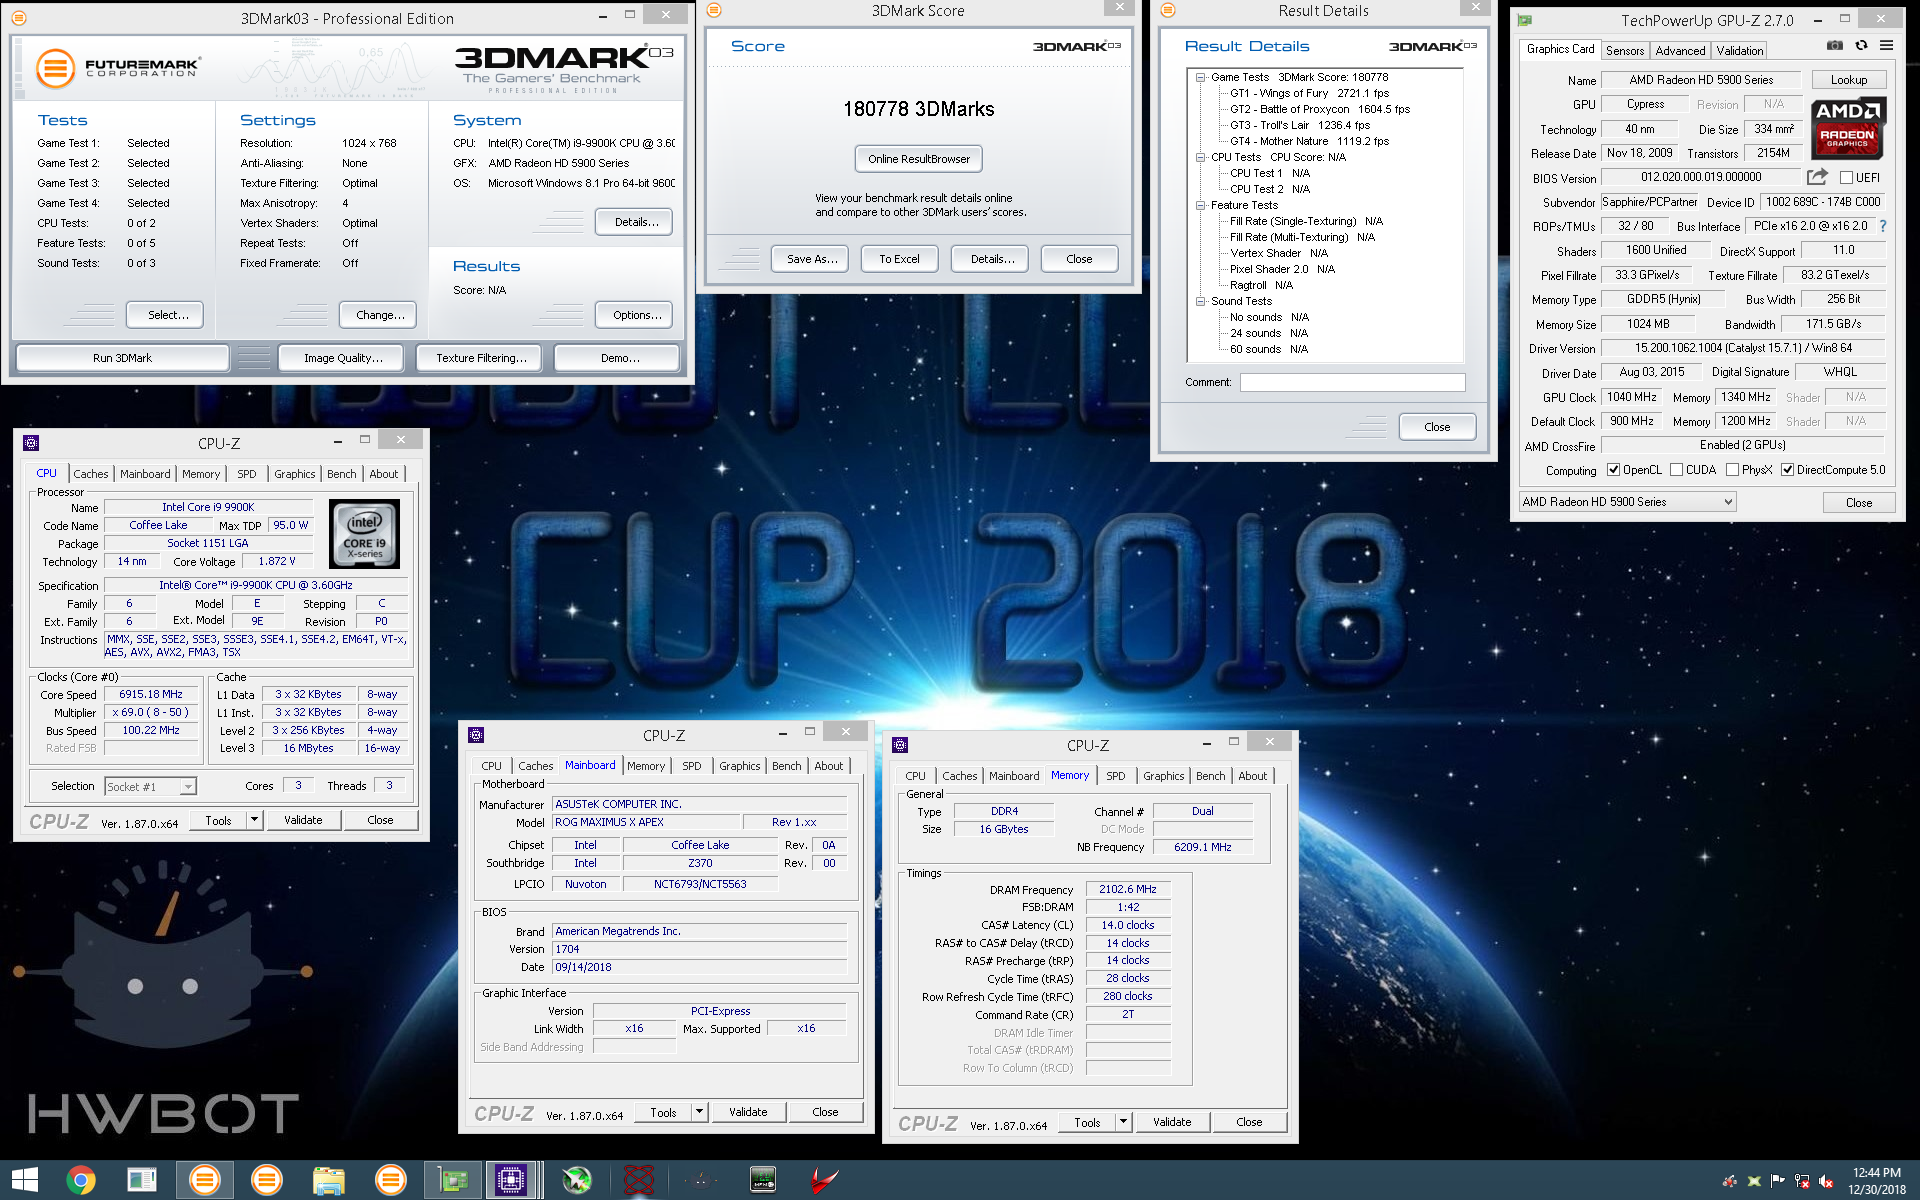Click green globe arrow taskbar icon
Viewport: 1920px width, 1200px height.
tap(577, 1180)
